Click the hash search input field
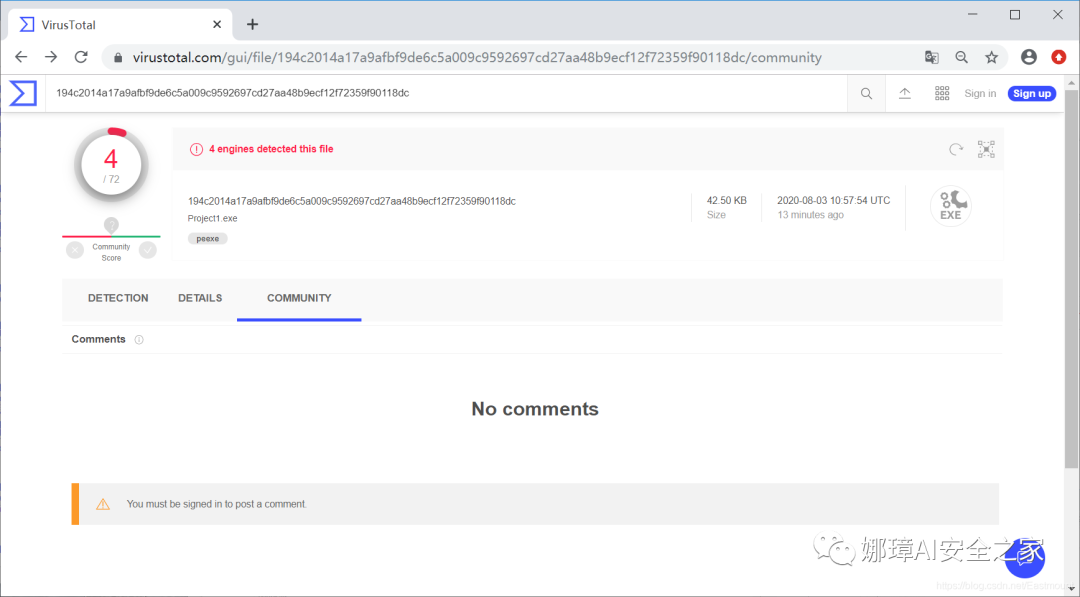 [x=446, y=93]
